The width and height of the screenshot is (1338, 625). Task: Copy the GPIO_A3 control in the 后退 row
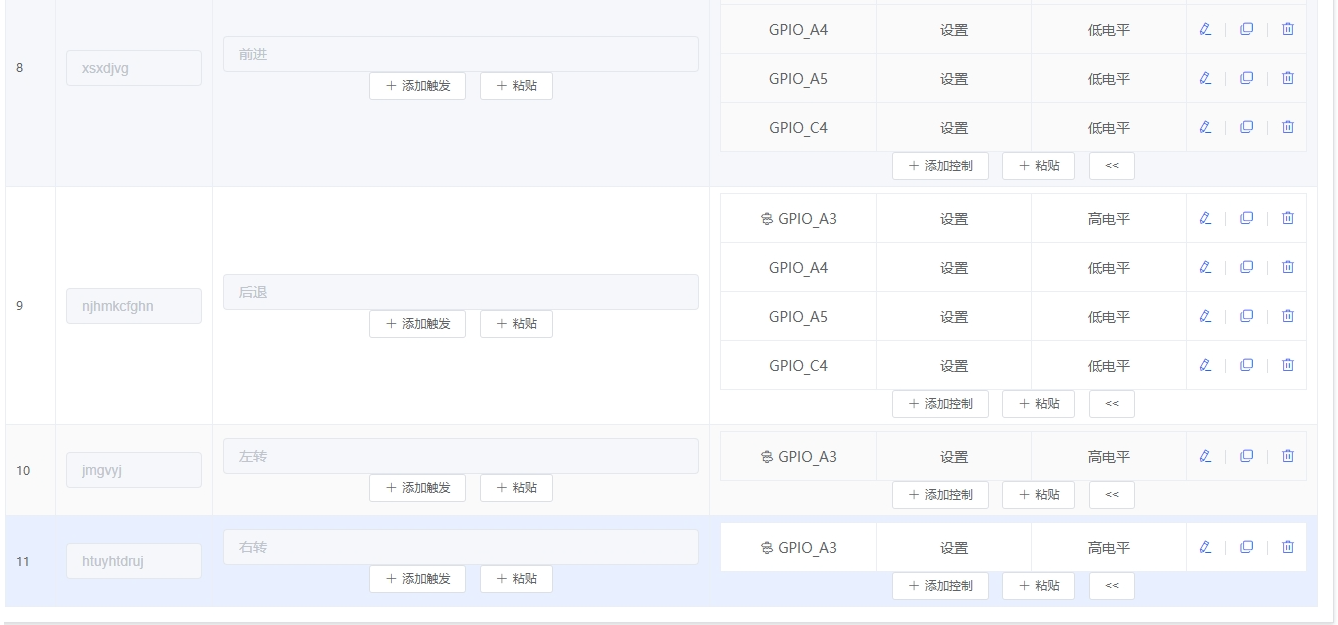point(1246,218)
